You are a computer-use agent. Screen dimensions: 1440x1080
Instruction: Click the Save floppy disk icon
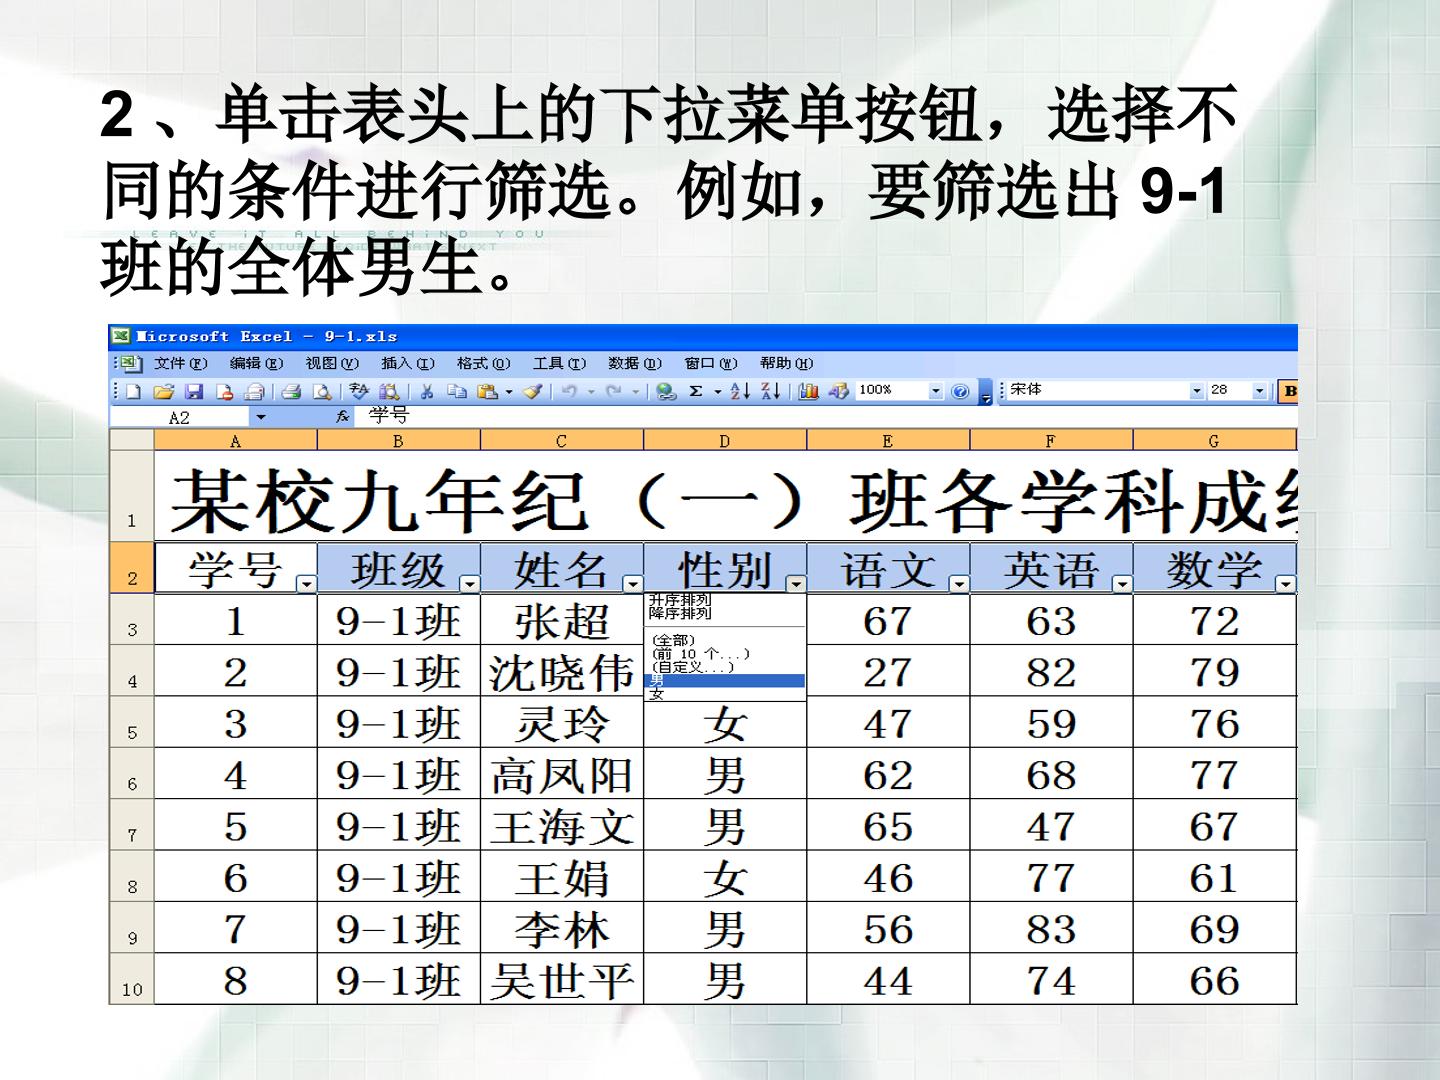pyautogui.click(x=194, y=391)
